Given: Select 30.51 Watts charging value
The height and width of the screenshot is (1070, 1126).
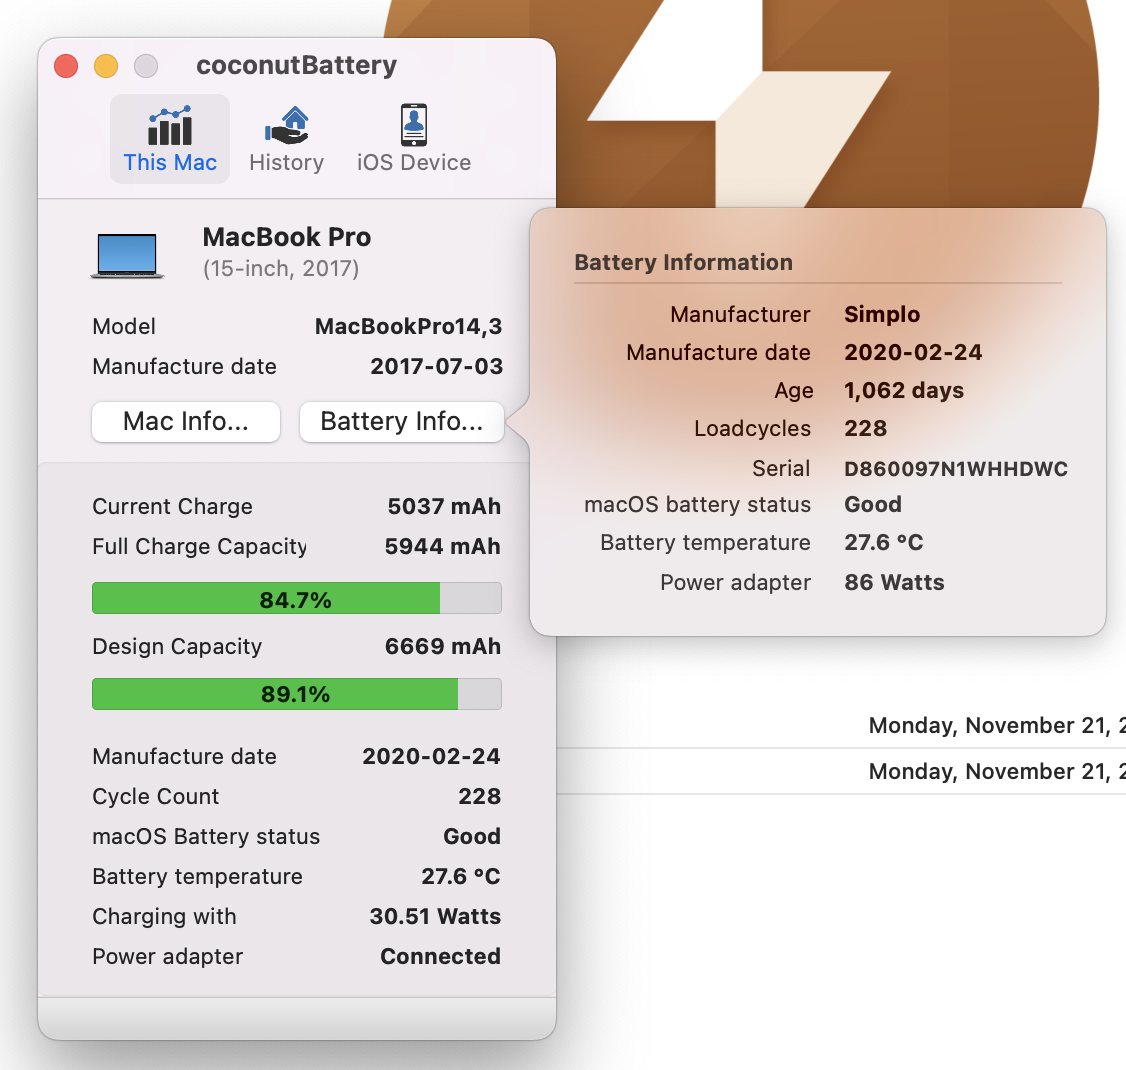Looking at the screenshot, I should coord(435,916).
